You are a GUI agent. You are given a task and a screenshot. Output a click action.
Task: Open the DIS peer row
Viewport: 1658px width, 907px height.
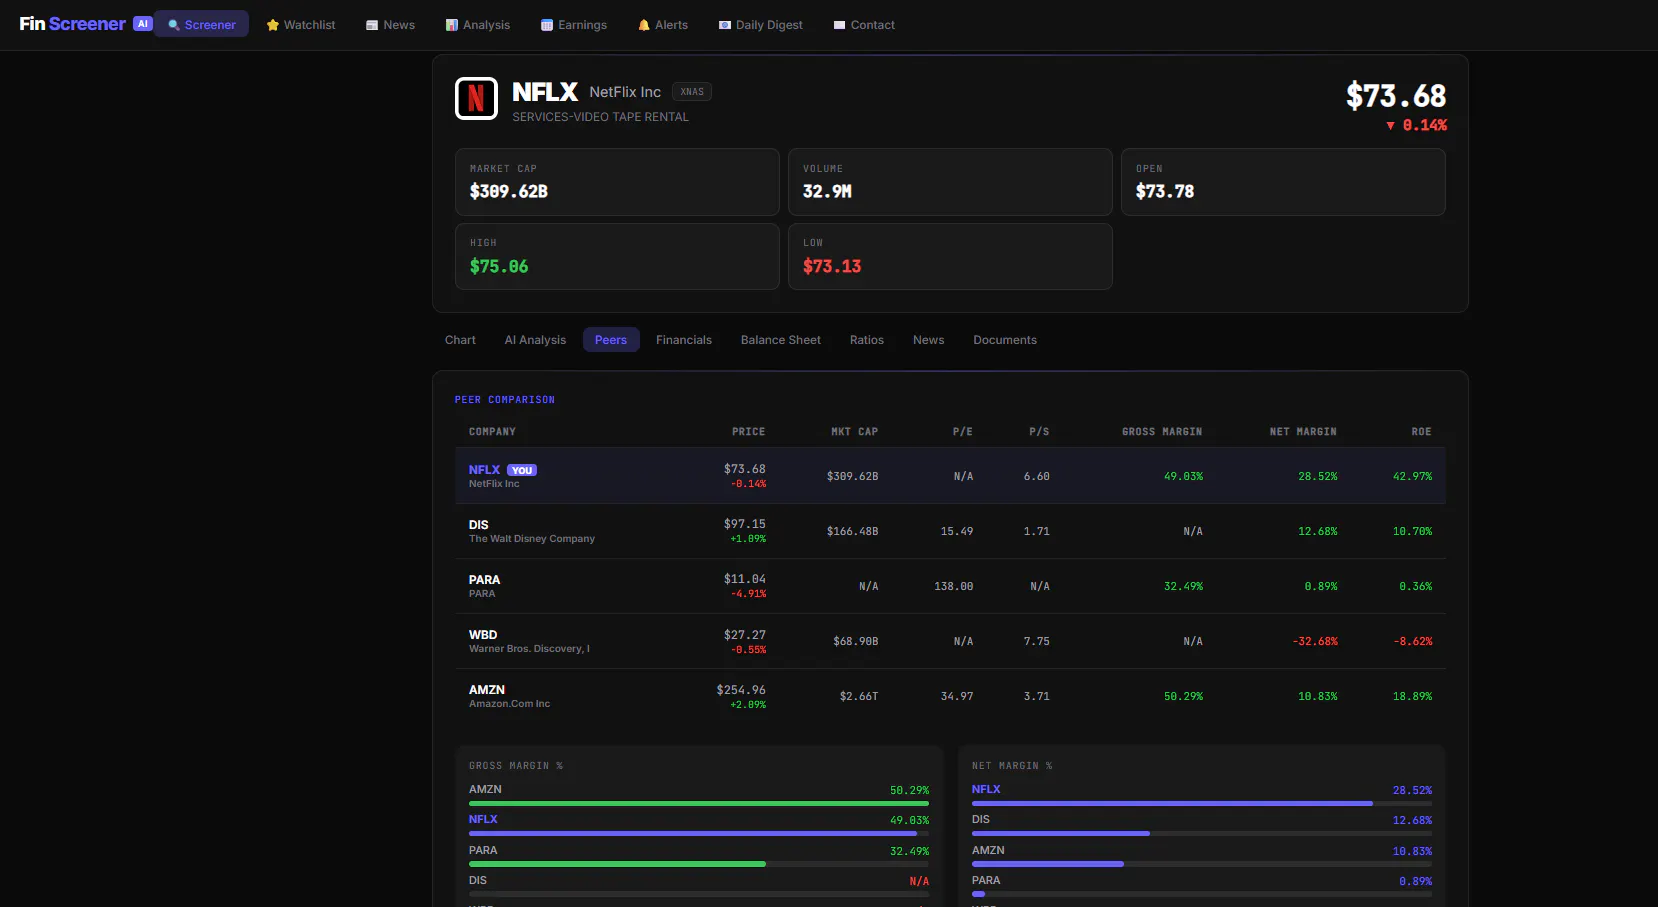tap(950, 531)
